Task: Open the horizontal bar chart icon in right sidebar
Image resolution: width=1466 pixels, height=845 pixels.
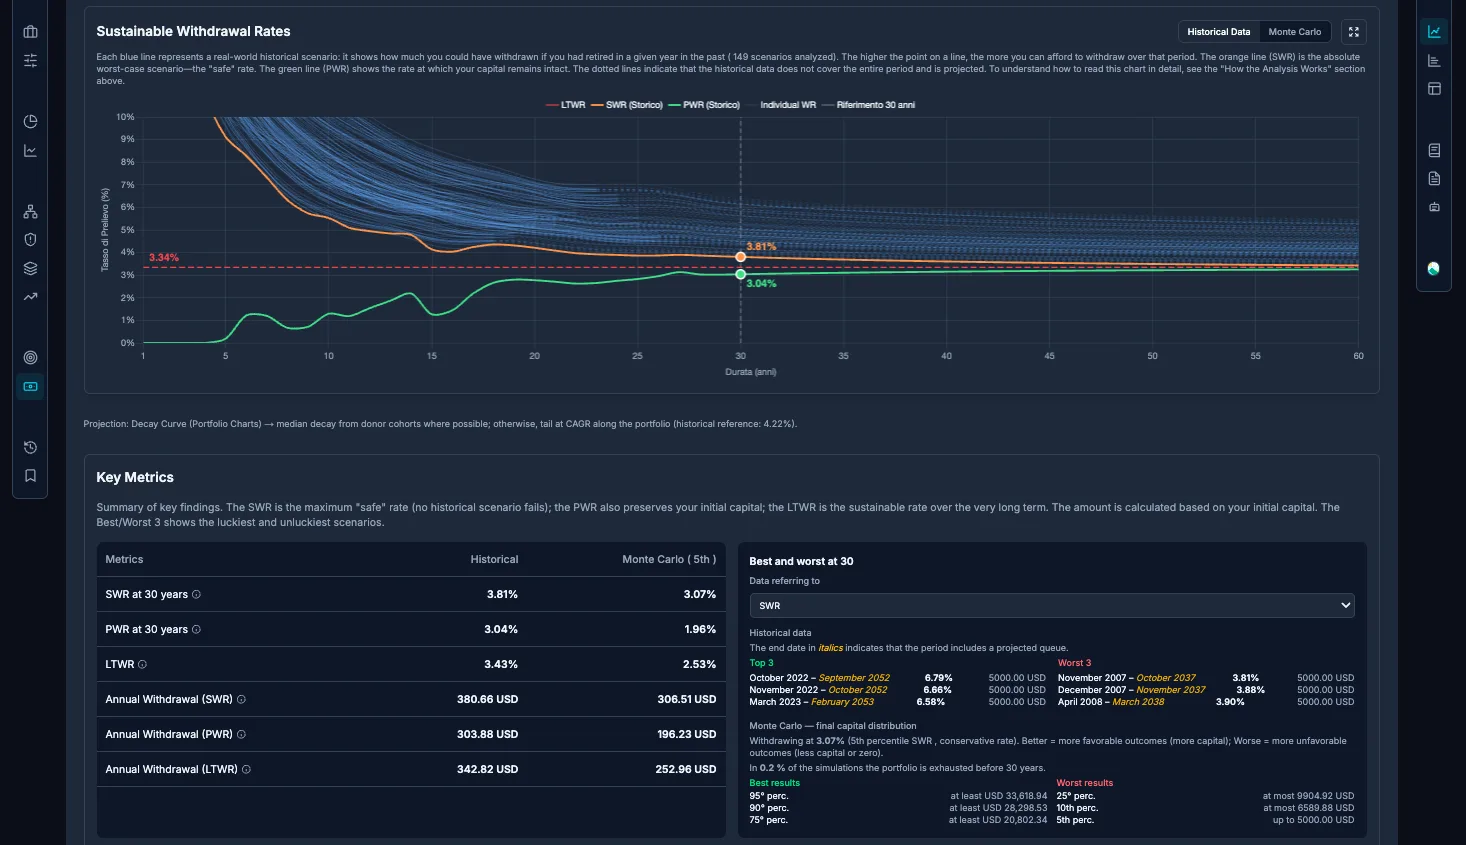Action: [x=1434, y=61]
